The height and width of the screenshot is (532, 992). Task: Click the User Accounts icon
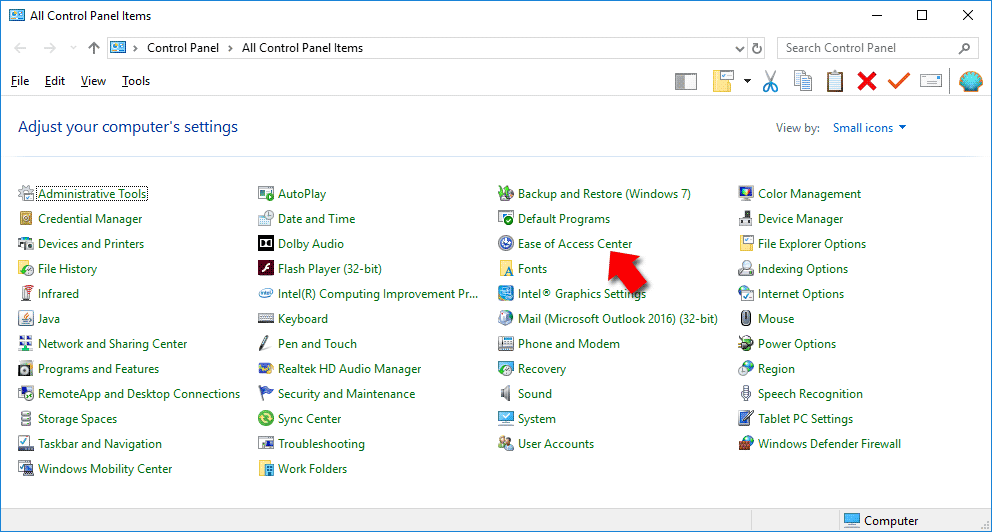tap(505, 443)
